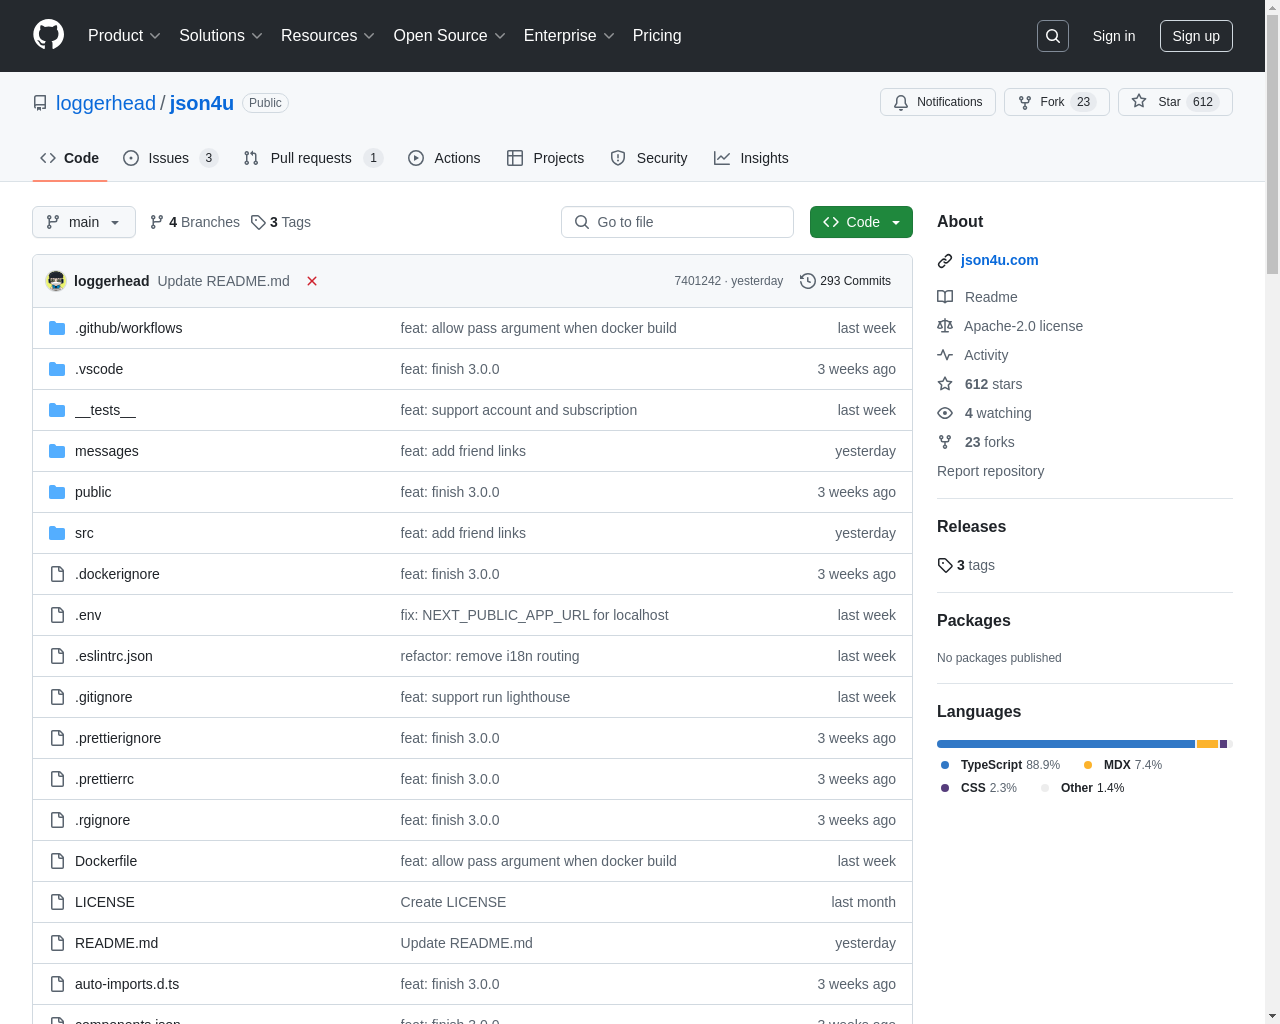Viewport: 1280px width, 1024px height.
Task: Open the loggerhead owner link in title
Action: [x=106, y=103]
